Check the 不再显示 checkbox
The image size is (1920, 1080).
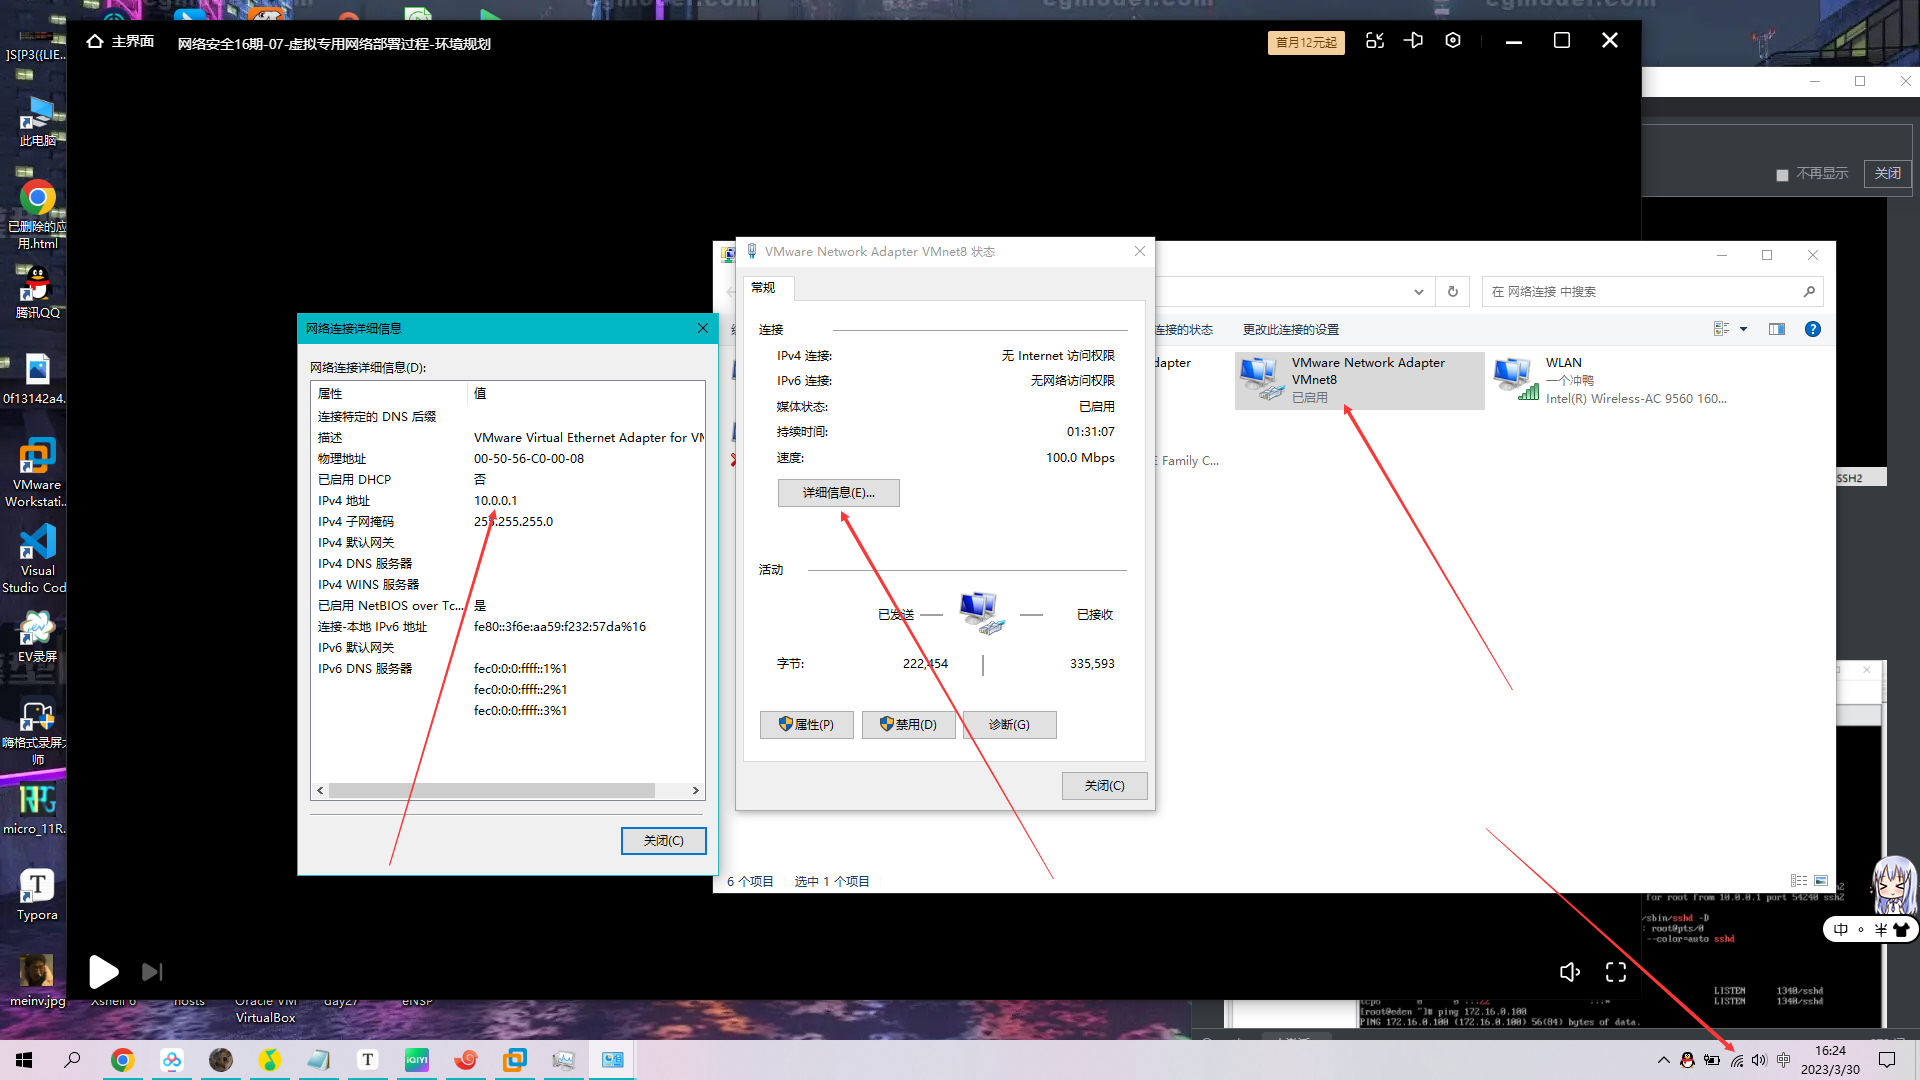[x=1782, y=175]
